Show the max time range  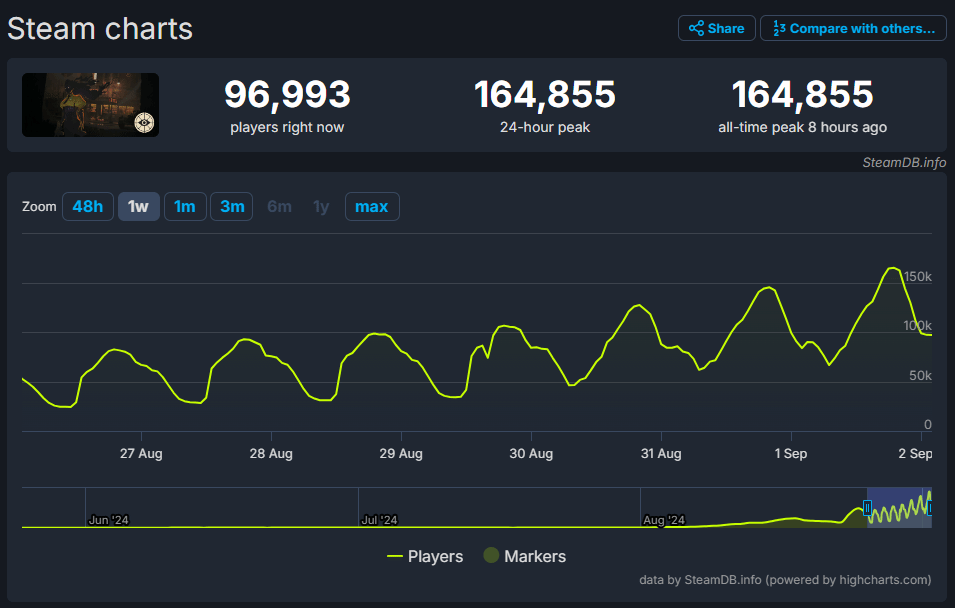coord(372,207)
